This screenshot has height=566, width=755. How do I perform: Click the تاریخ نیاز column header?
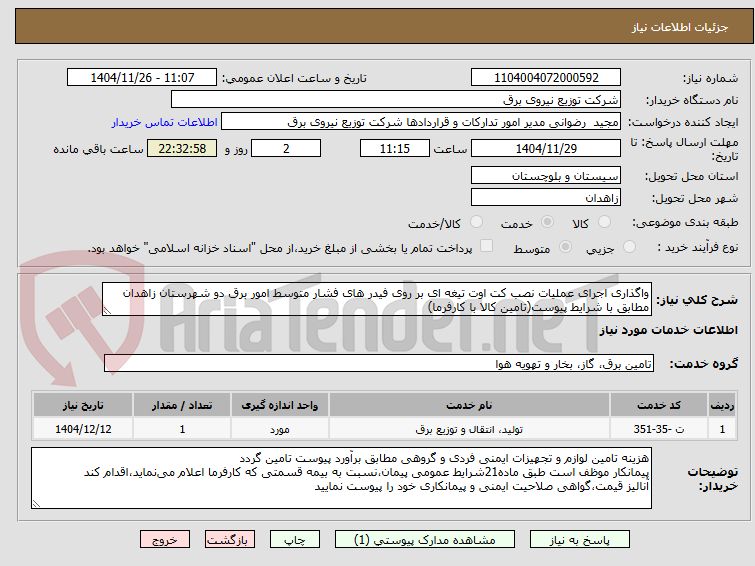(83, 405)
